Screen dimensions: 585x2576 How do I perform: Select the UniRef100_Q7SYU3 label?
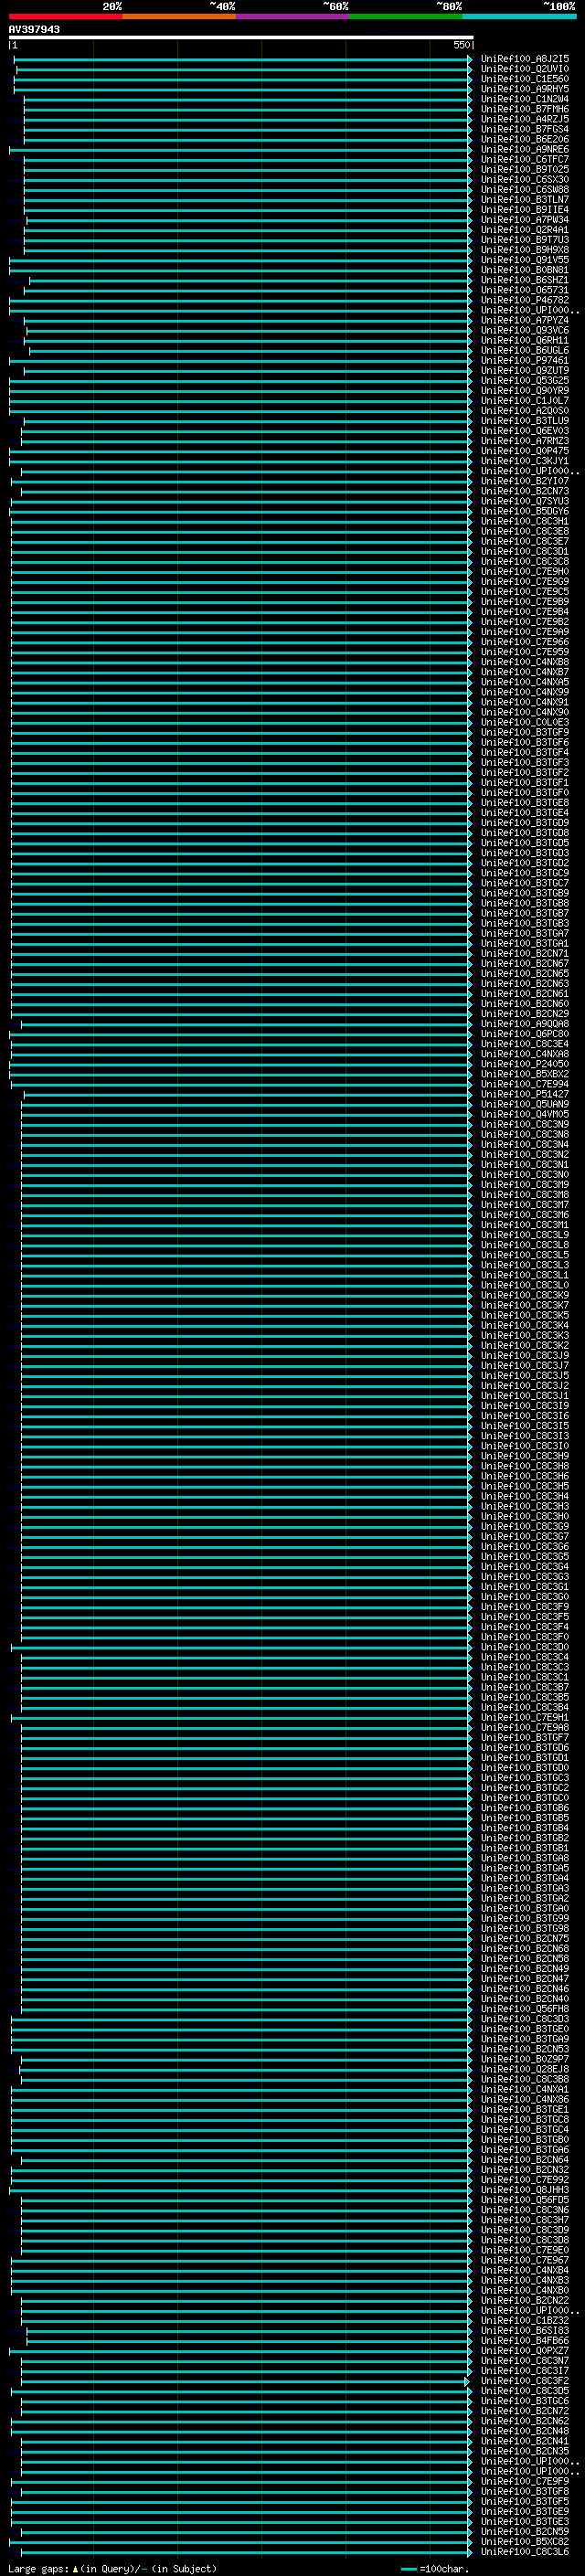point(525,501)
